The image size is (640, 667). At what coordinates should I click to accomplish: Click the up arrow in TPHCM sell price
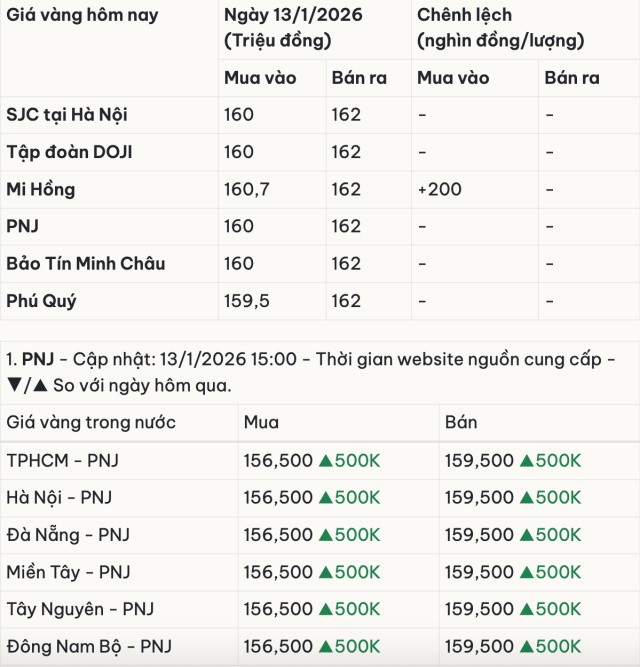coord(527,460)
